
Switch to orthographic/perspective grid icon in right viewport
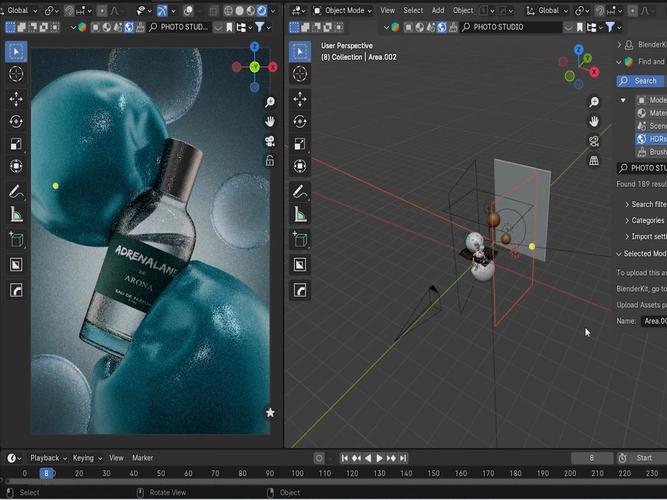coord(594,160)
